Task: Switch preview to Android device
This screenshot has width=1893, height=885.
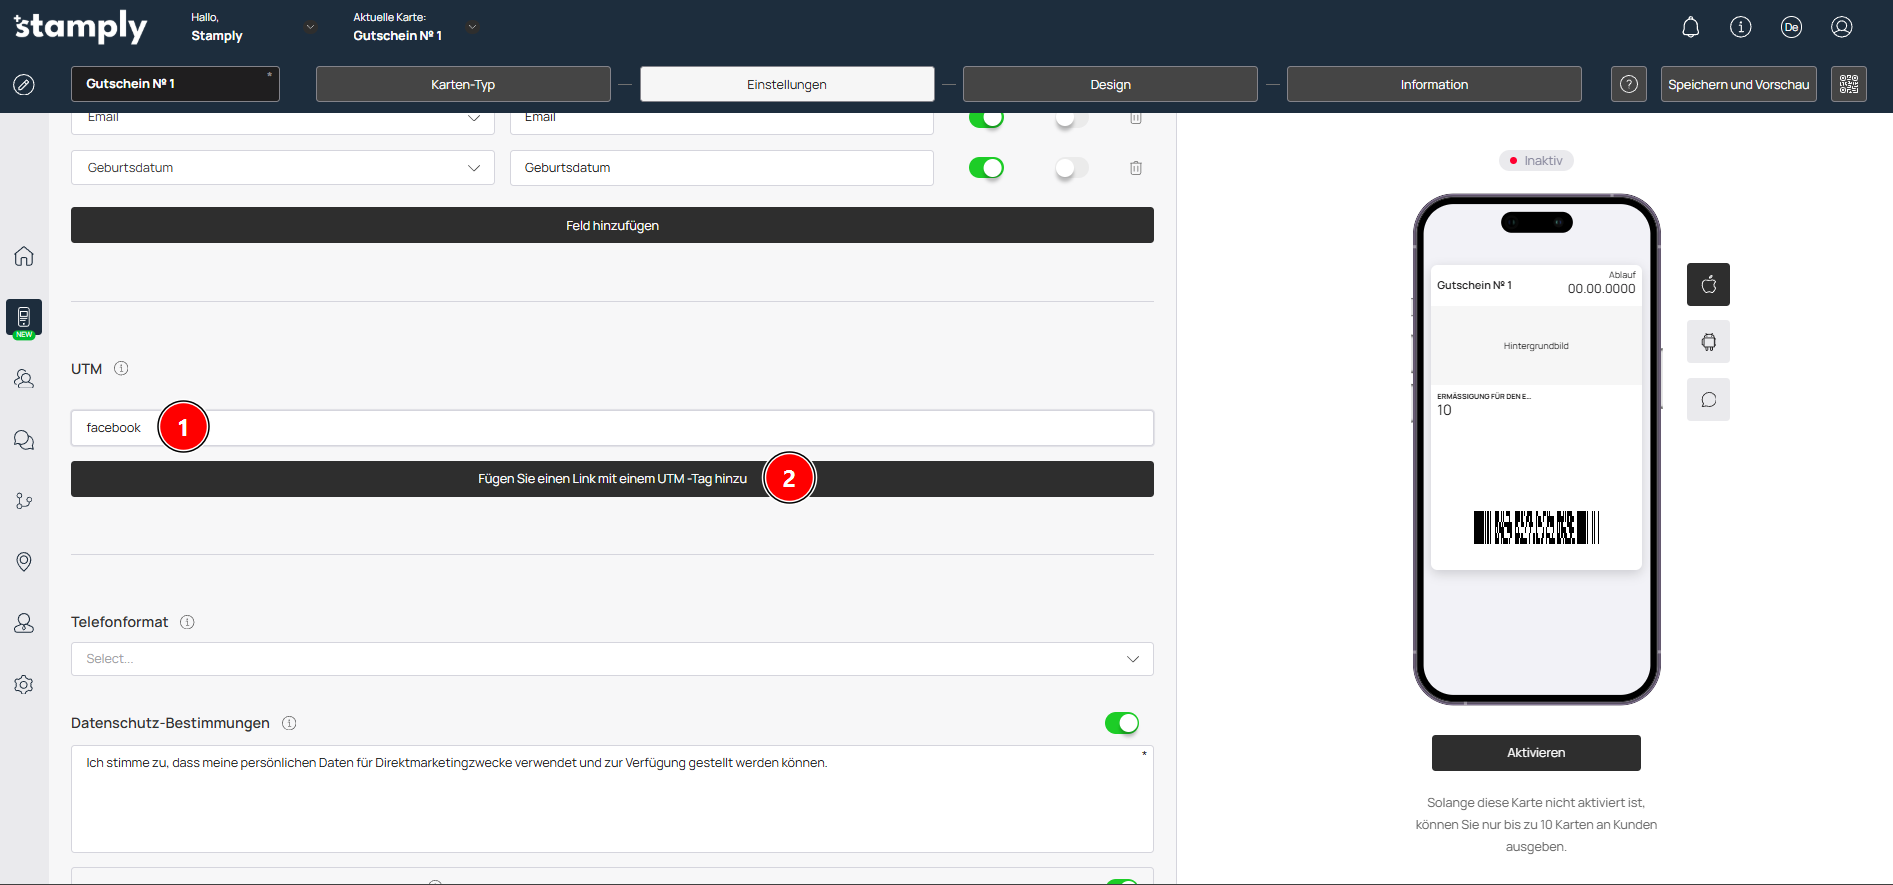Action: click(1708, 342)
